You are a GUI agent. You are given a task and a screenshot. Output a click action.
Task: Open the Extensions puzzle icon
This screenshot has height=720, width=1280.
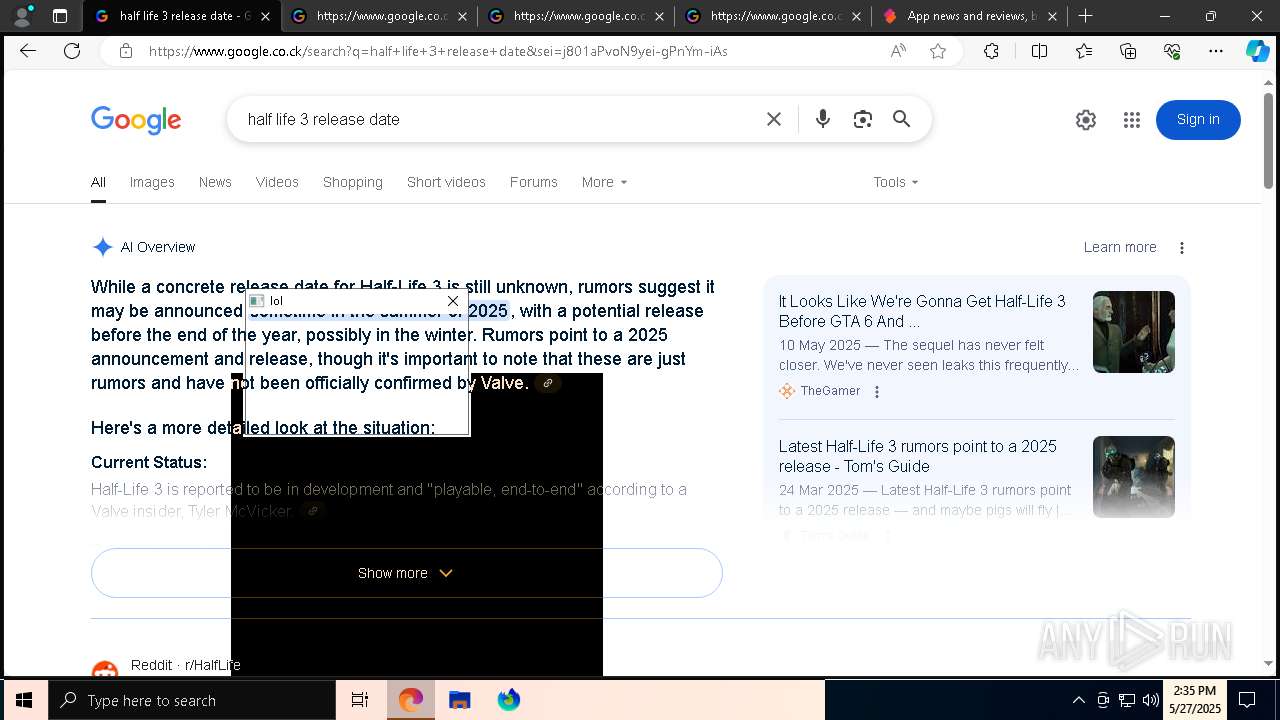click(991, 51)
